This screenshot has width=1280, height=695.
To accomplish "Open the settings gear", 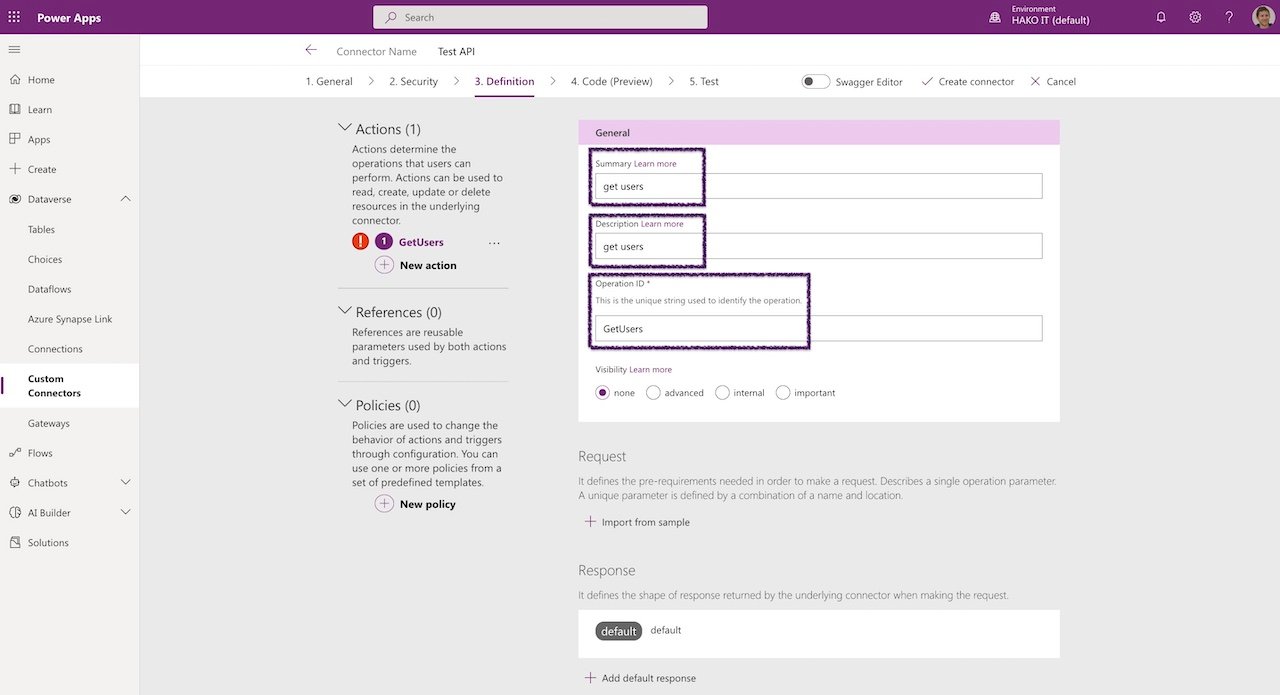I will pos(1195,17).
